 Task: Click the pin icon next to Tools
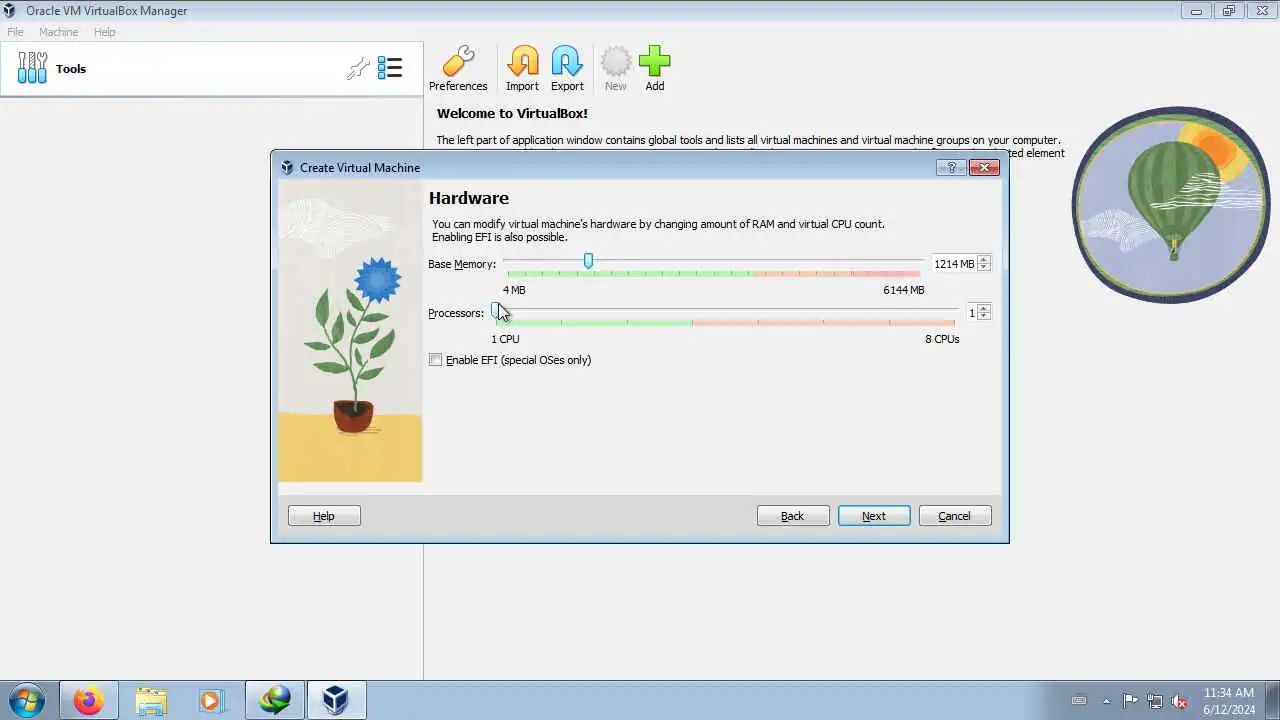point(358,69)
